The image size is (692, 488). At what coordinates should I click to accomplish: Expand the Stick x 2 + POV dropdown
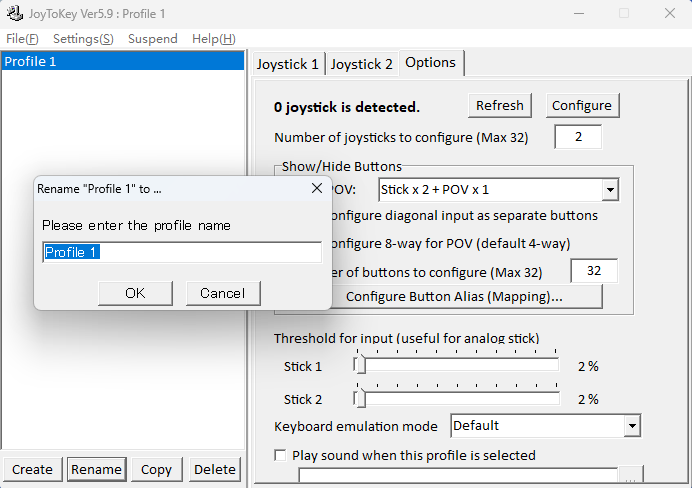[x=609, y=189]
